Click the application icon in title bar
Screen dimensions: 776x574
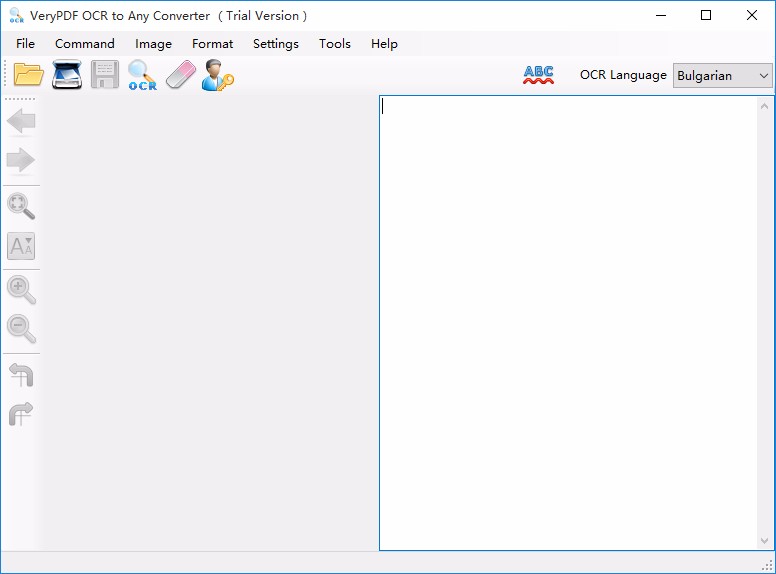click(16, 15)
